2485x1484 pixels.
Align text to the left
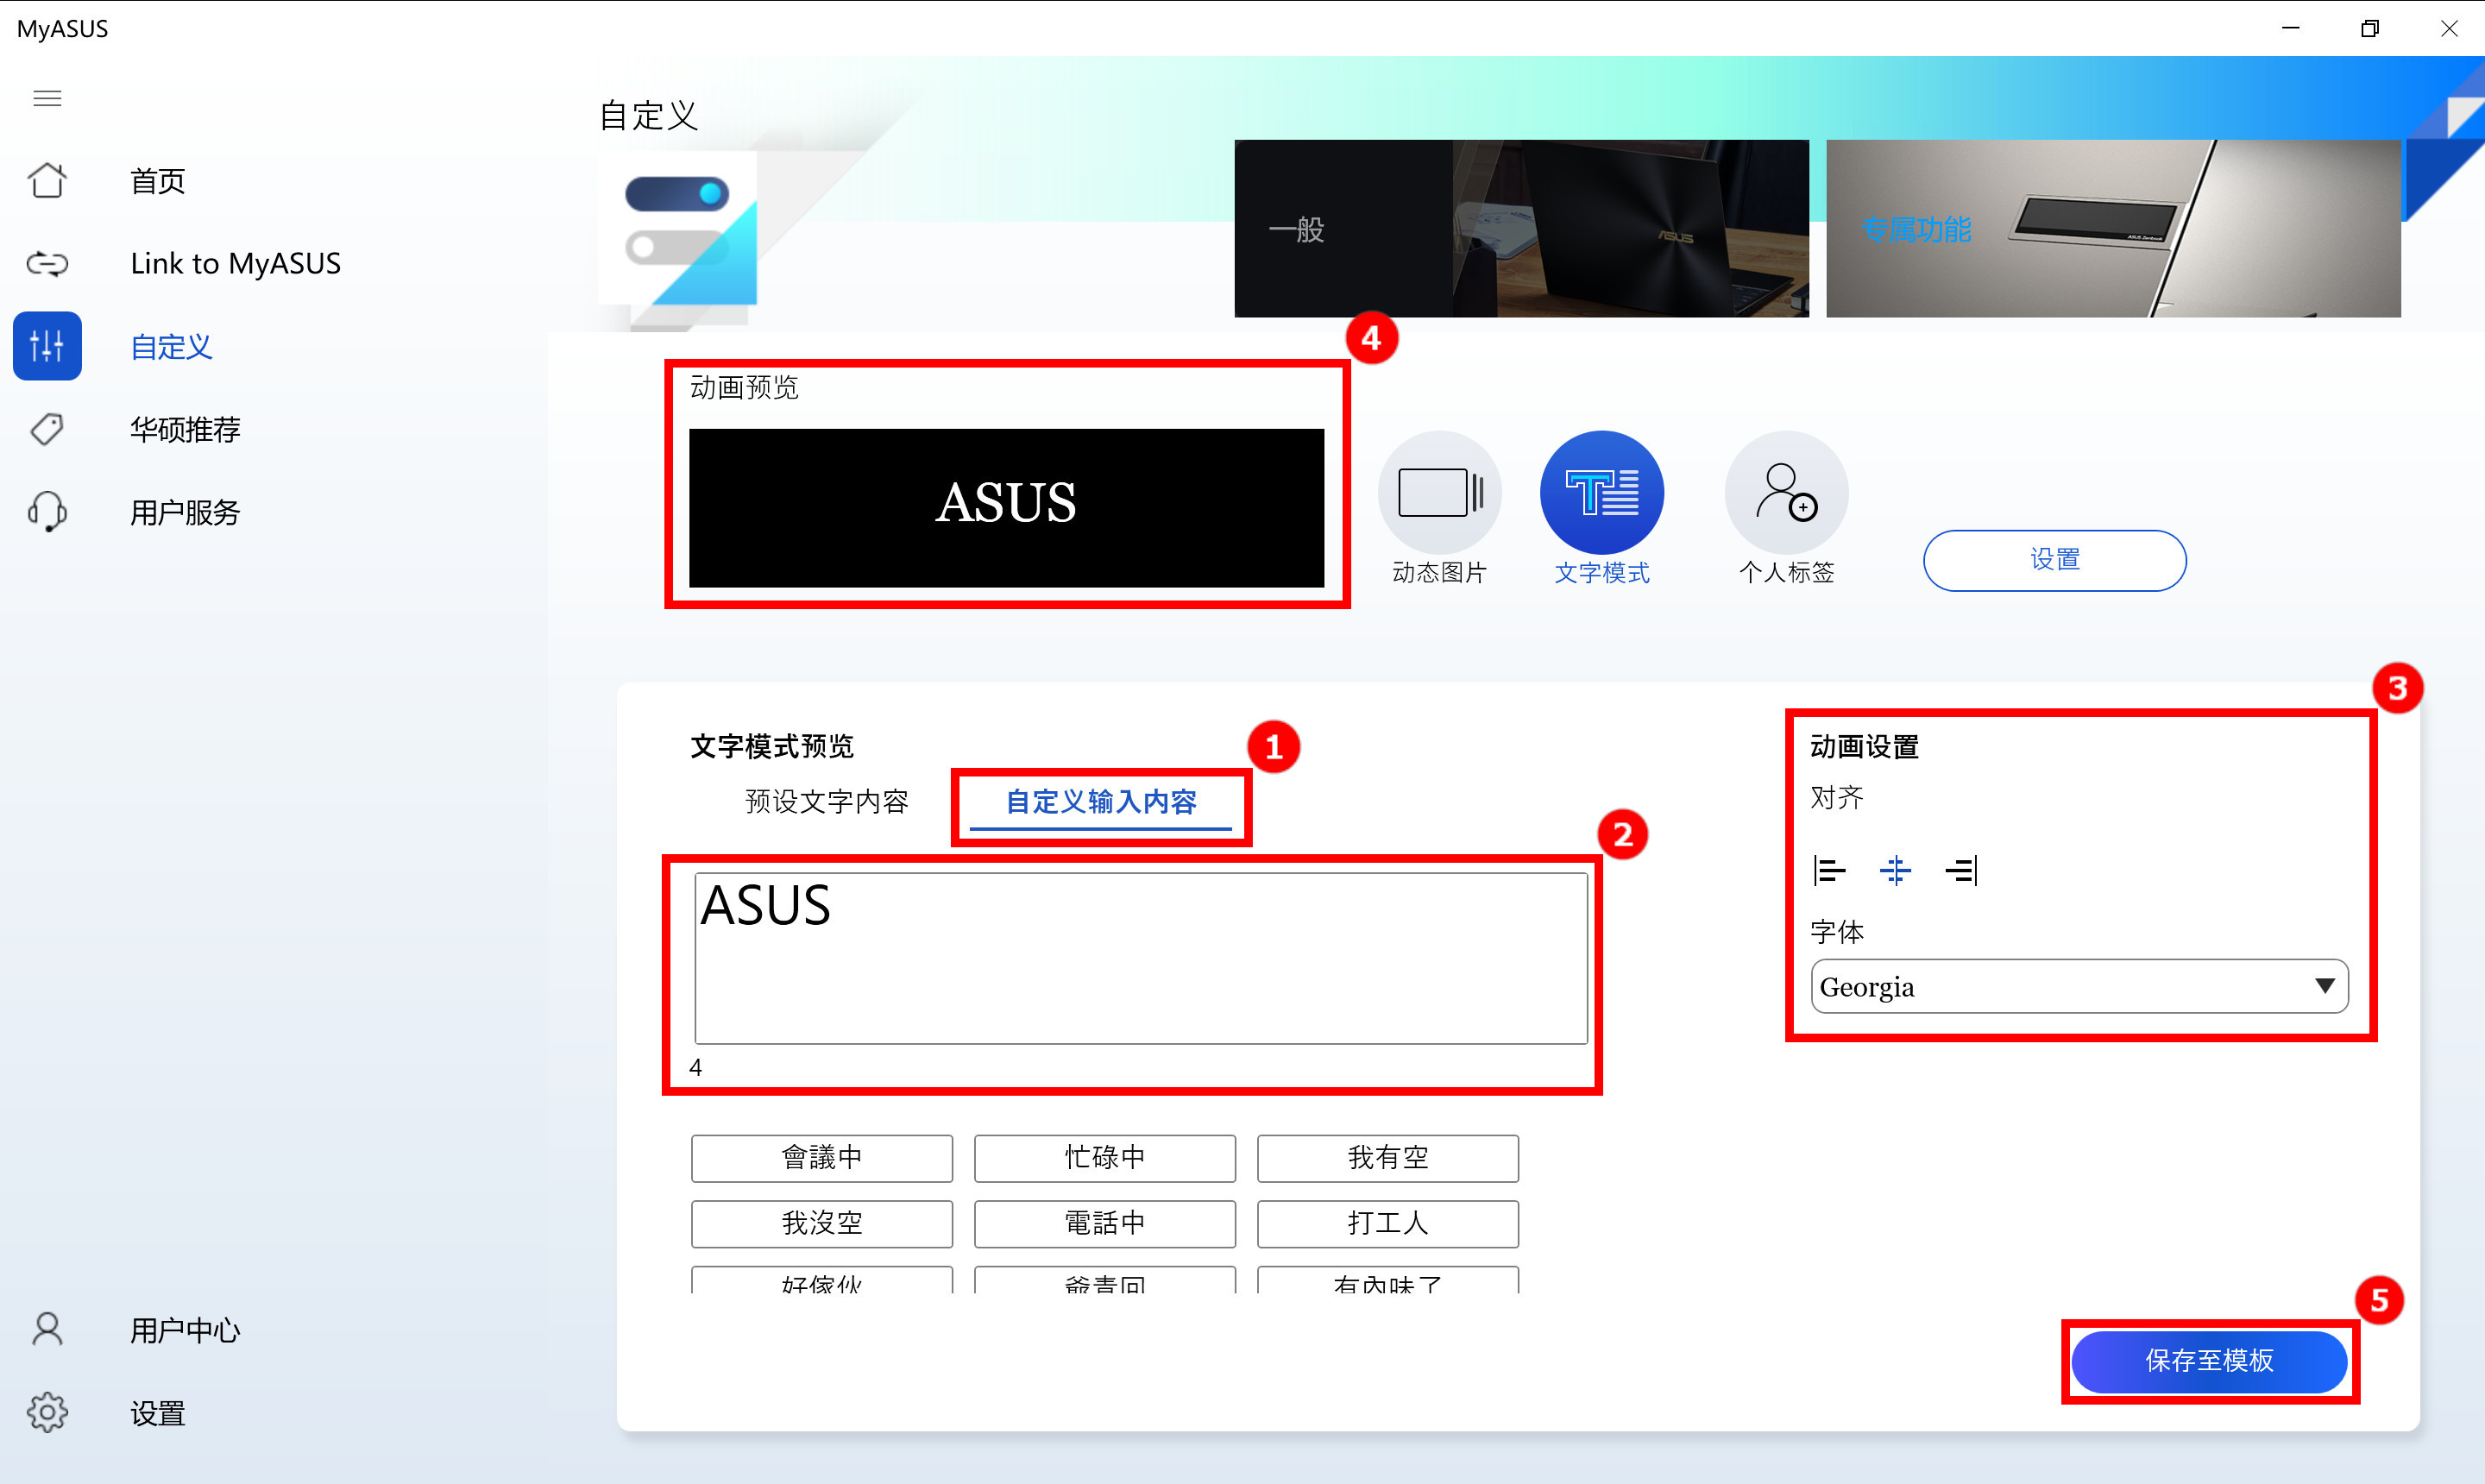[x=1829, y=871]
